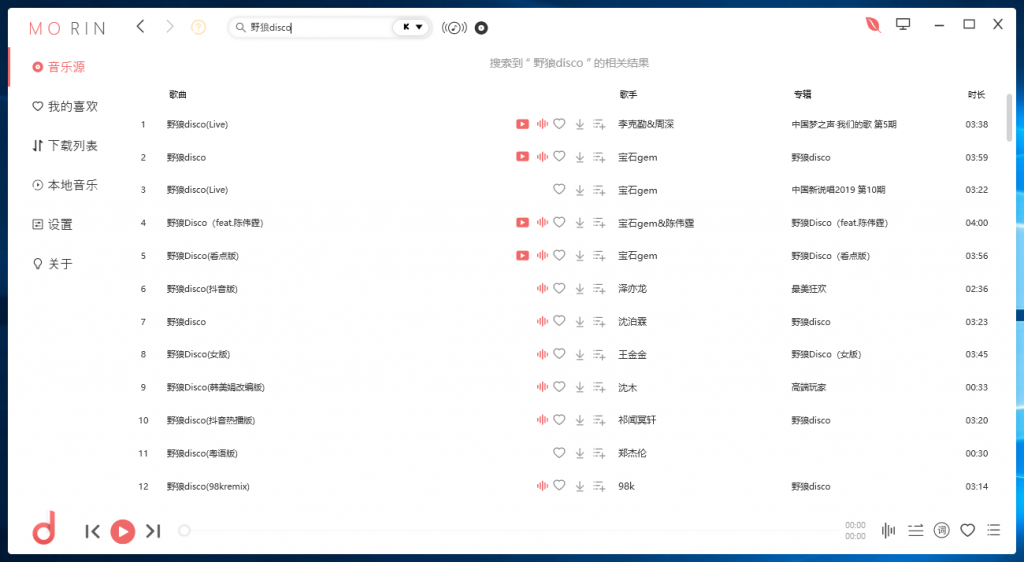Click the 歌曲 column header
This screenshot has width=1024, height=562.
coord(178,95)
